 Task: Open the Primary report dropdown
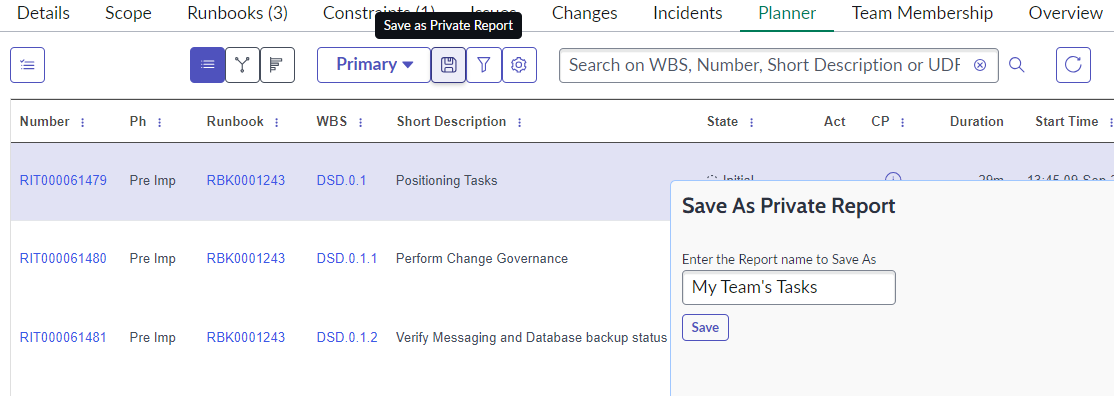pos(374,65)
